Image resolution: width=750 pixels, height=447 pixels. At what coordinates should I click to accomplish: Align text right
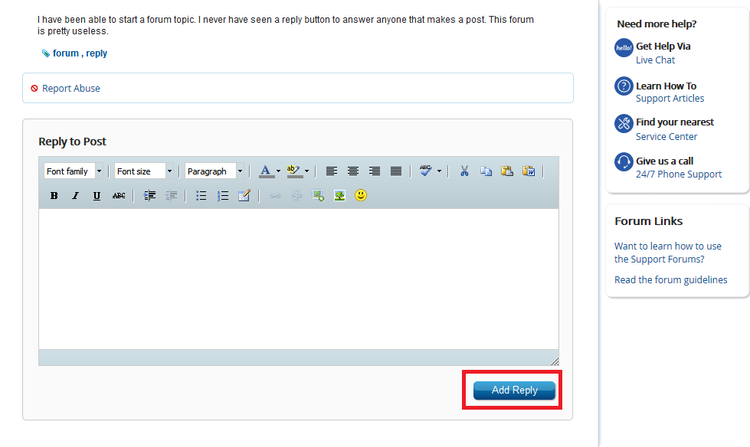(375, 171)
